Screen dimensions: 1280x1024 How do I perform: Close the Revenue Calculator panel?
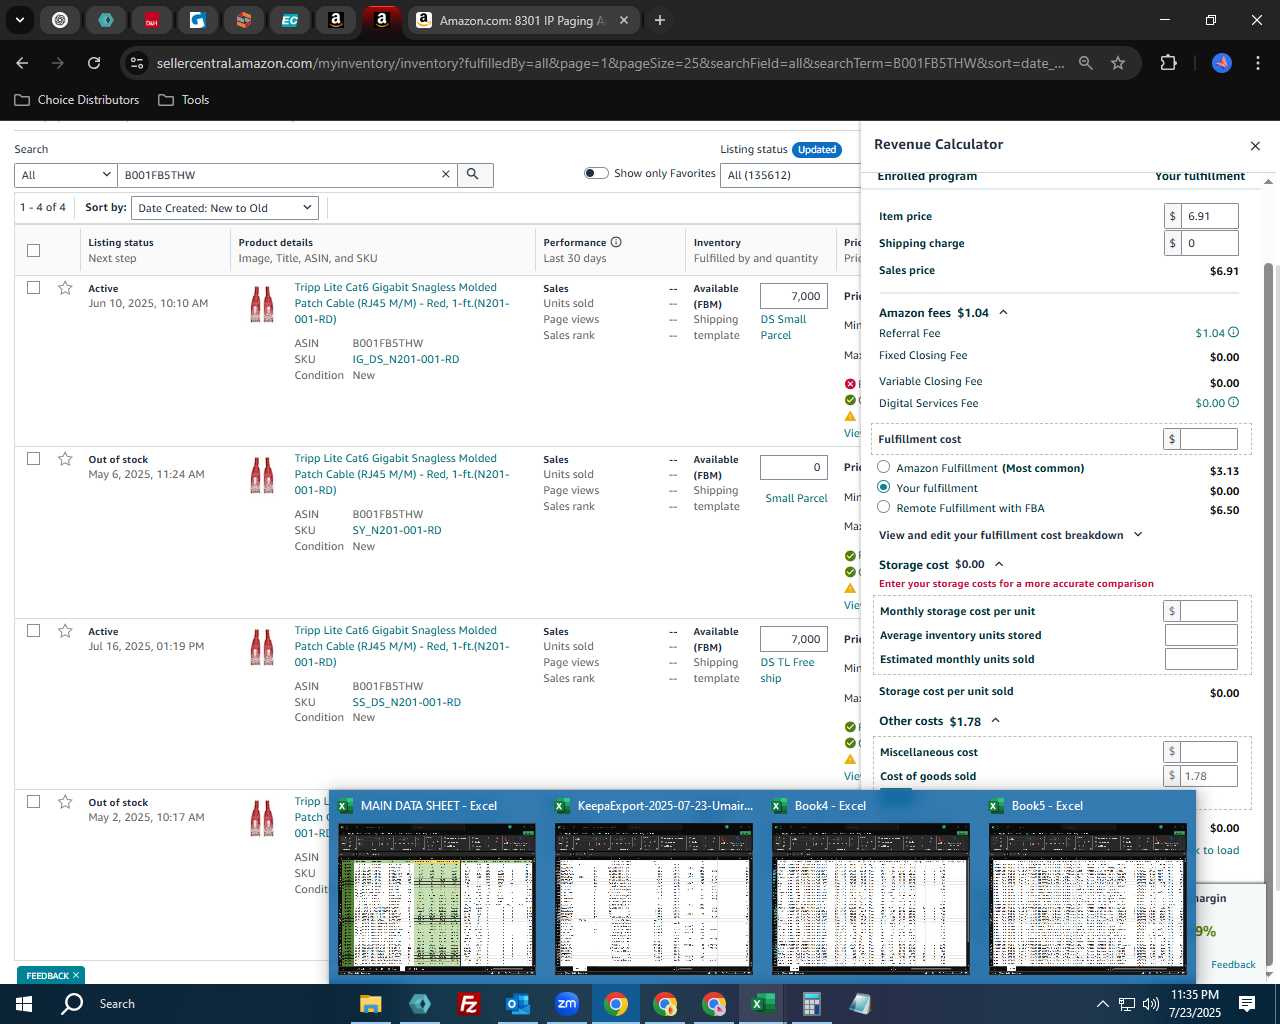pos(1255,146)
